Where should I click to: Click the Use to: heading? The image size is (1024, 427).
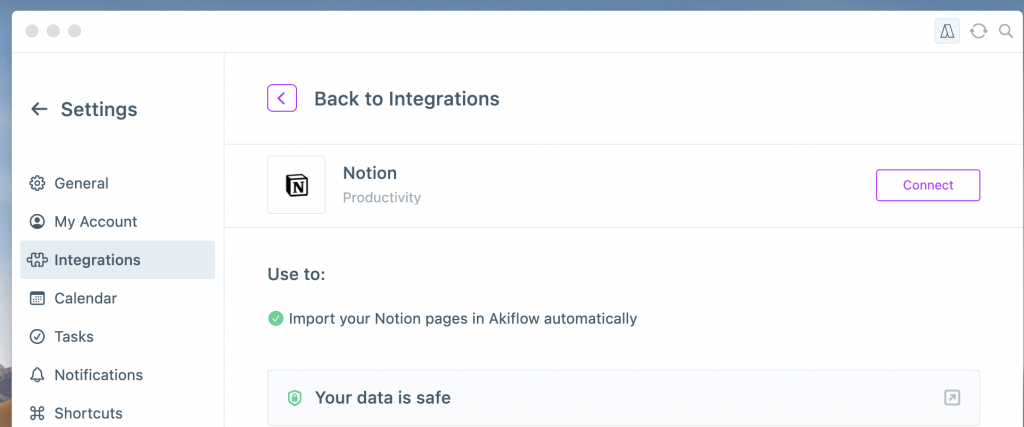(296, 274)
